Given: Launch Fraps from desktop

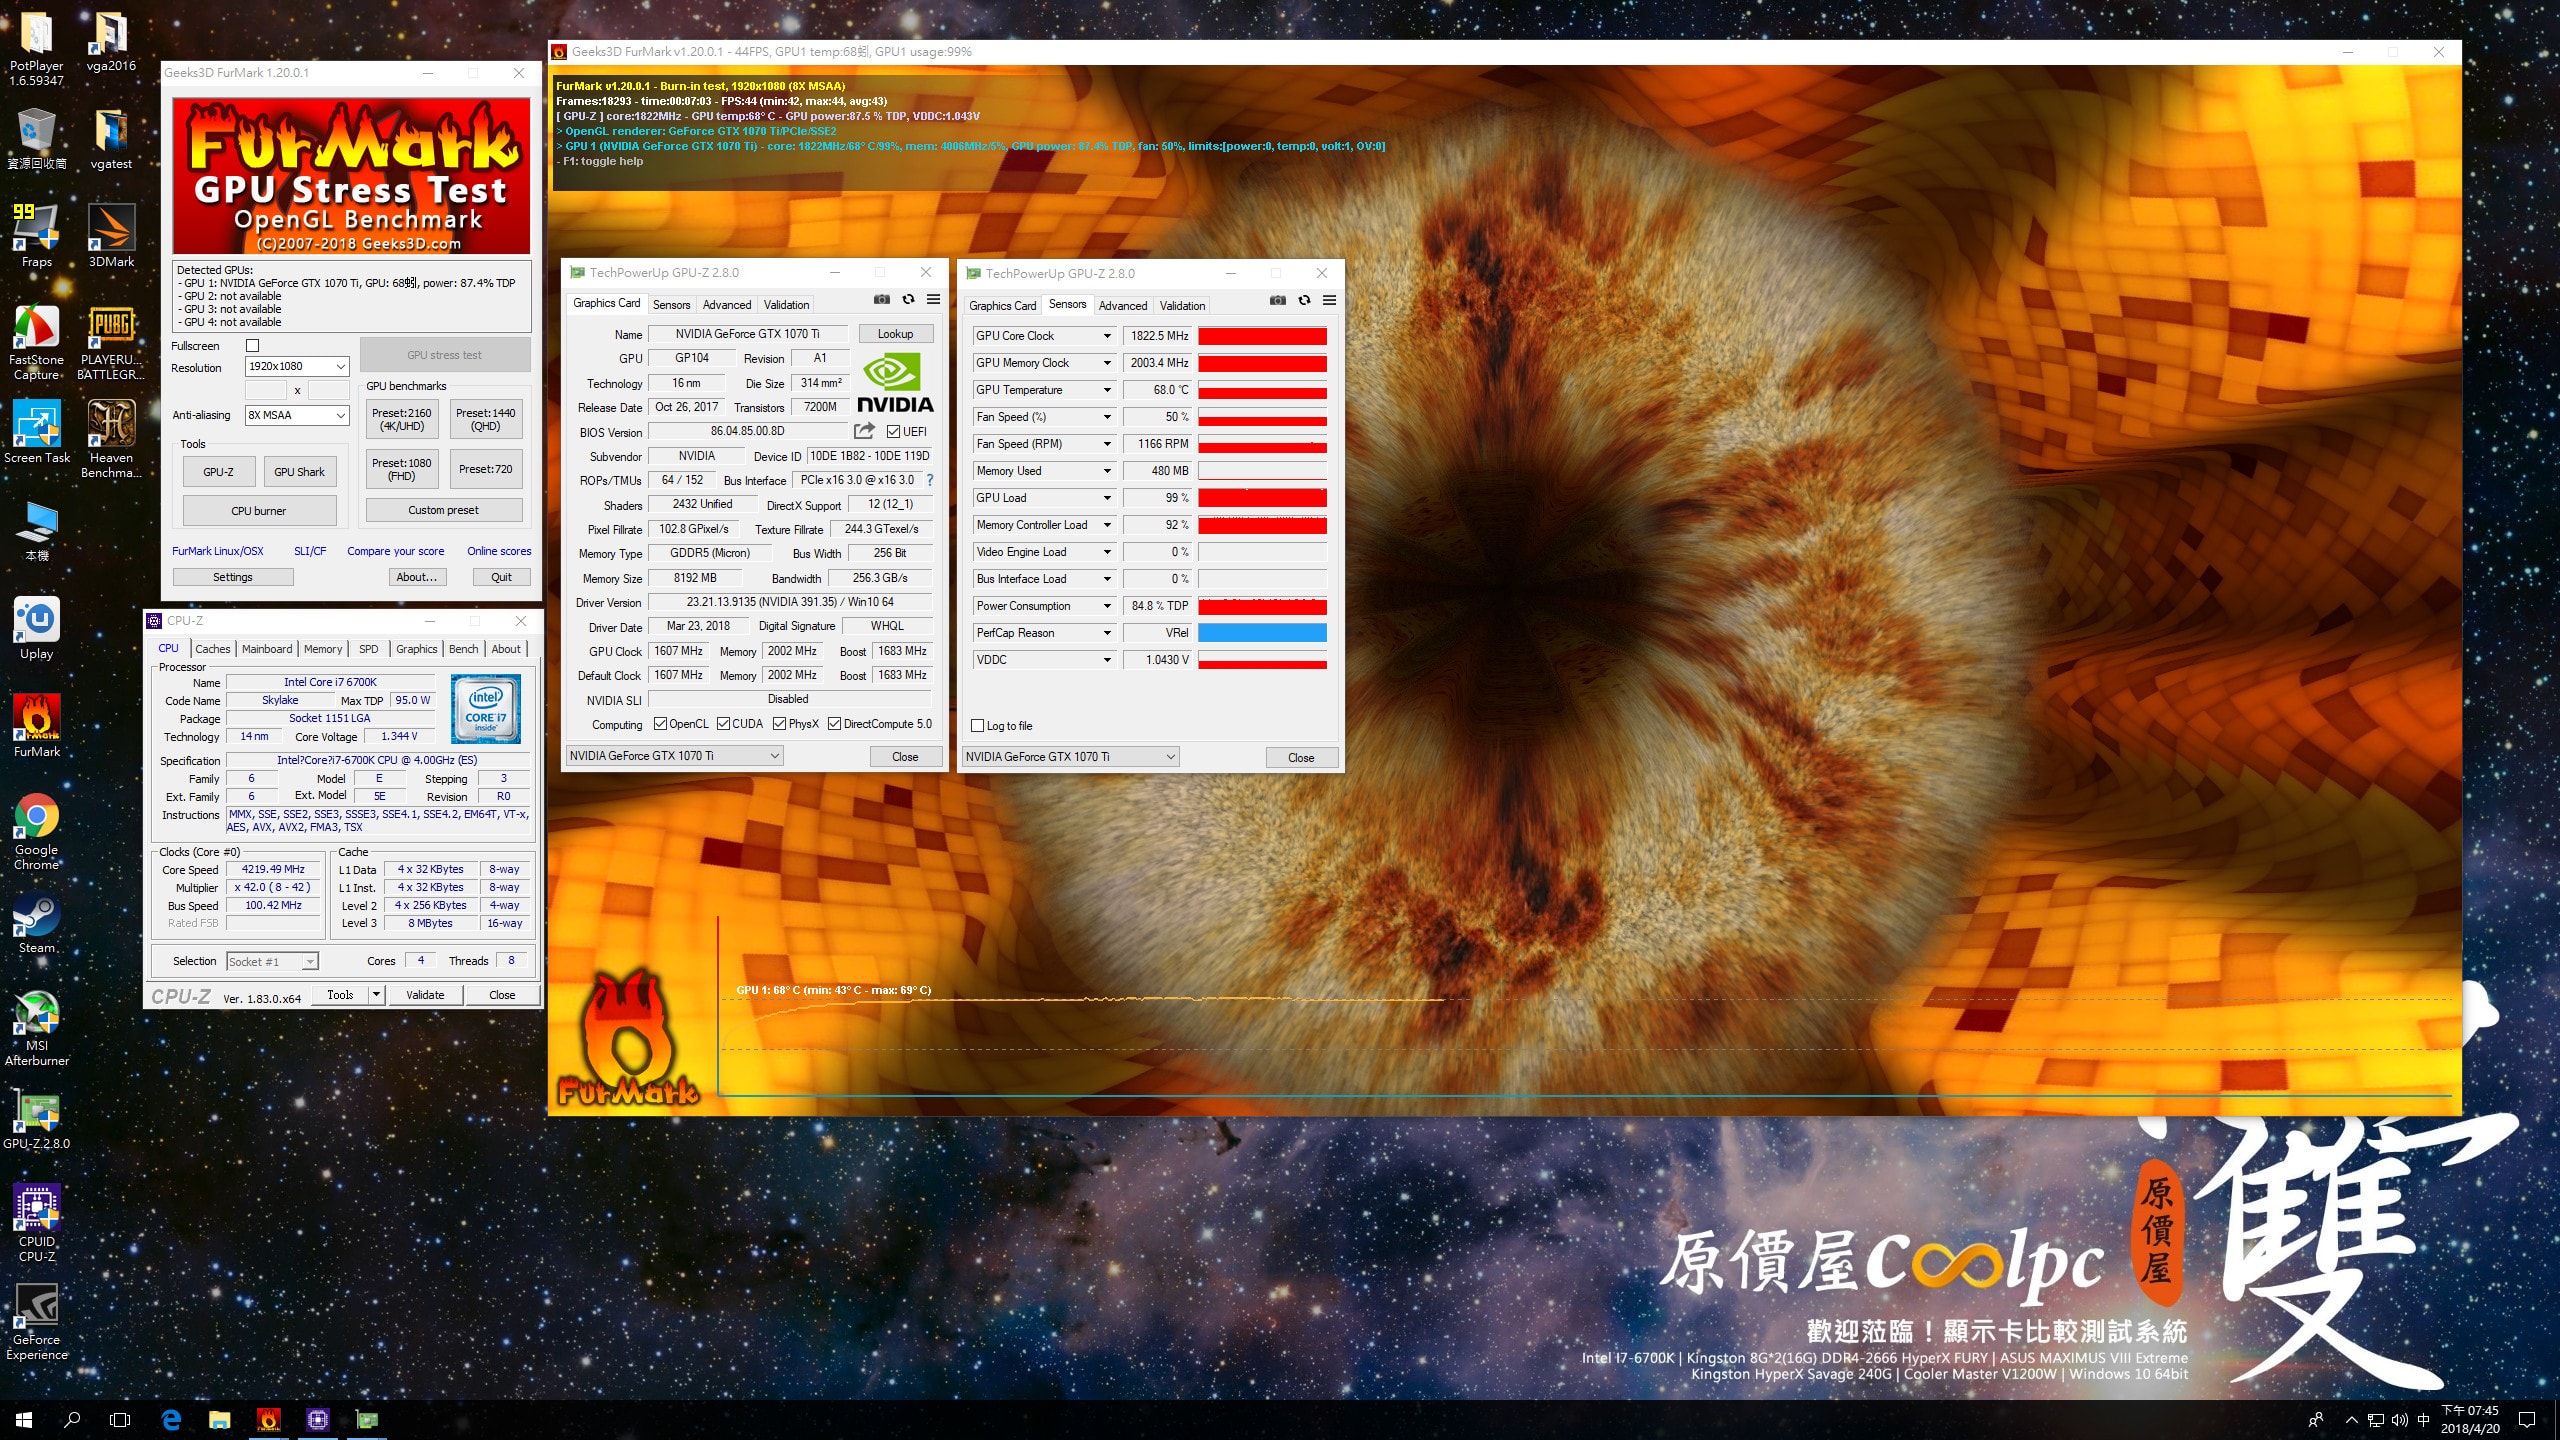Looking at the screenshot, I should [37, 236].
